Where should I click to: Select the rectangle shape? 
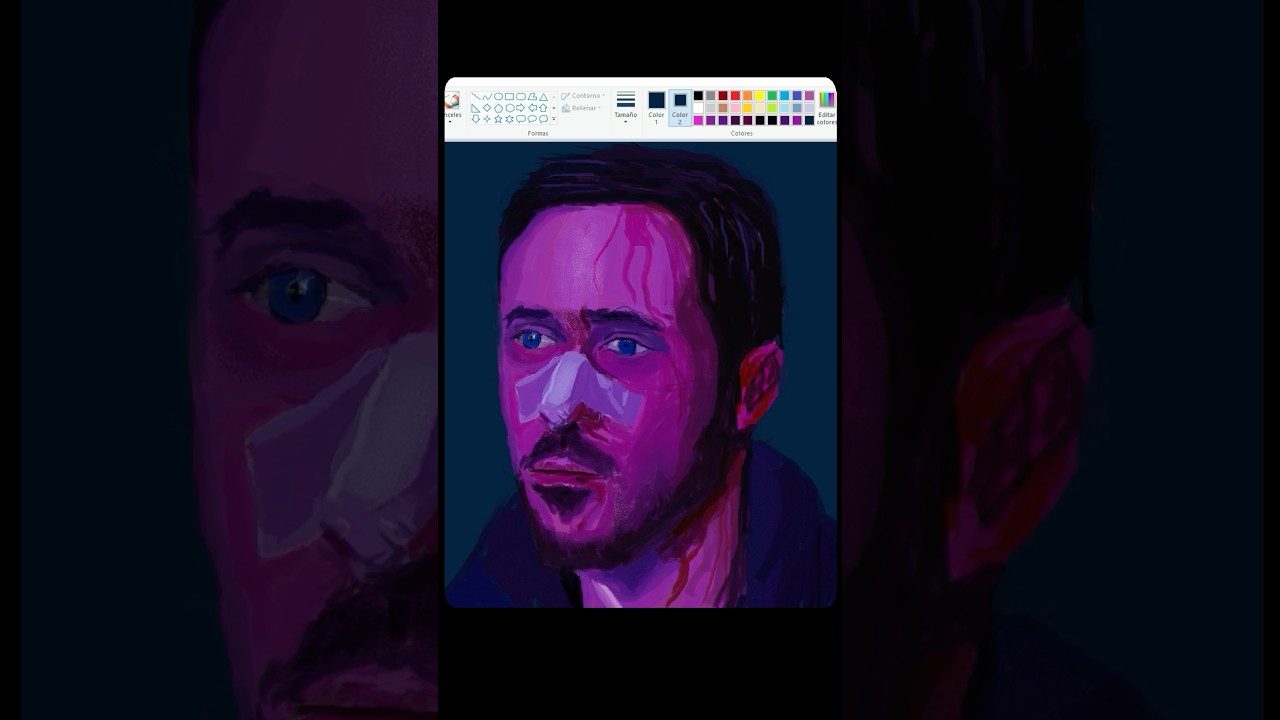[509, 96]
